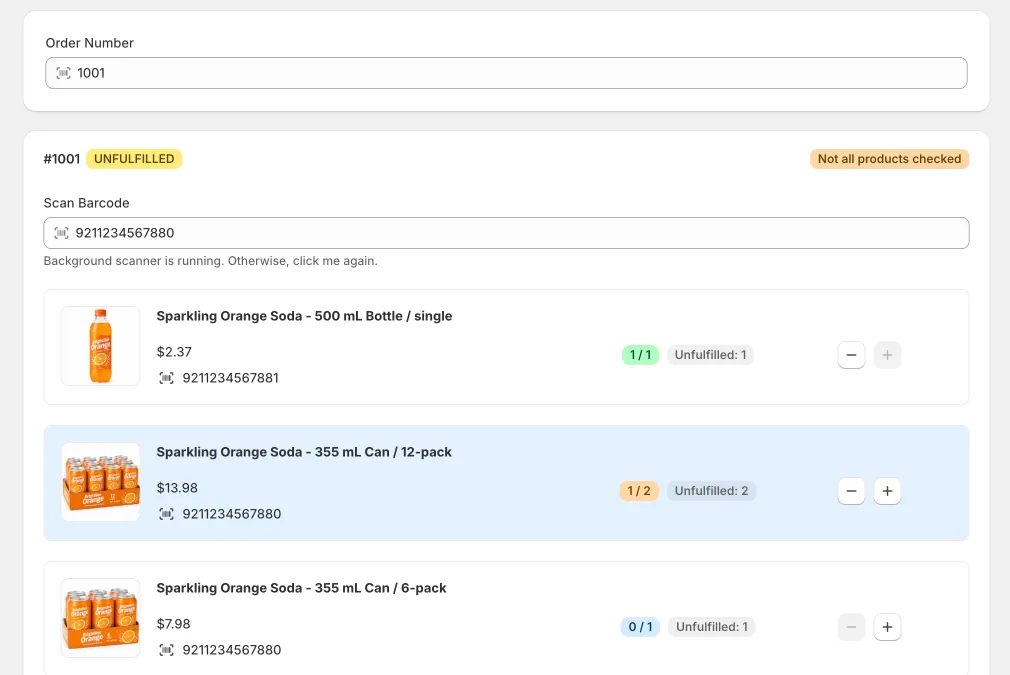Decrease quantity for 500 mL Bottle single

tap(851, 355)
